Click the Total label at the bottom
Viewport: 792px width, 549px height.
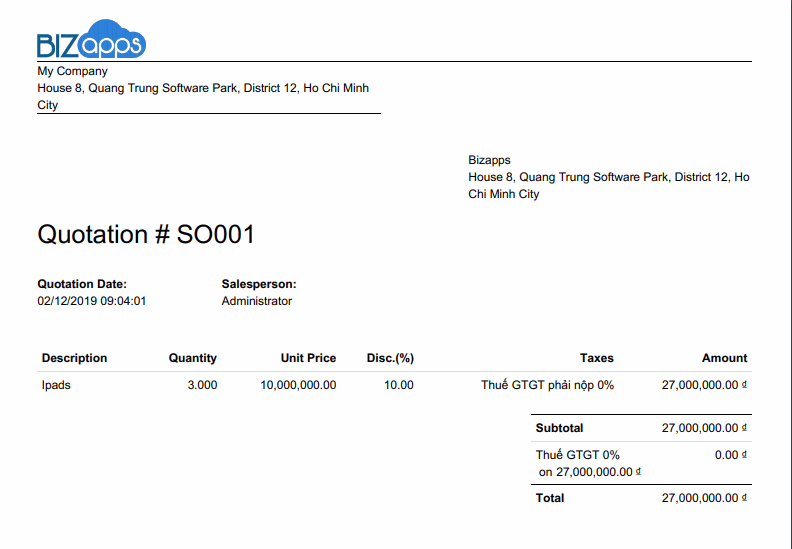click(x=550, y=498)
